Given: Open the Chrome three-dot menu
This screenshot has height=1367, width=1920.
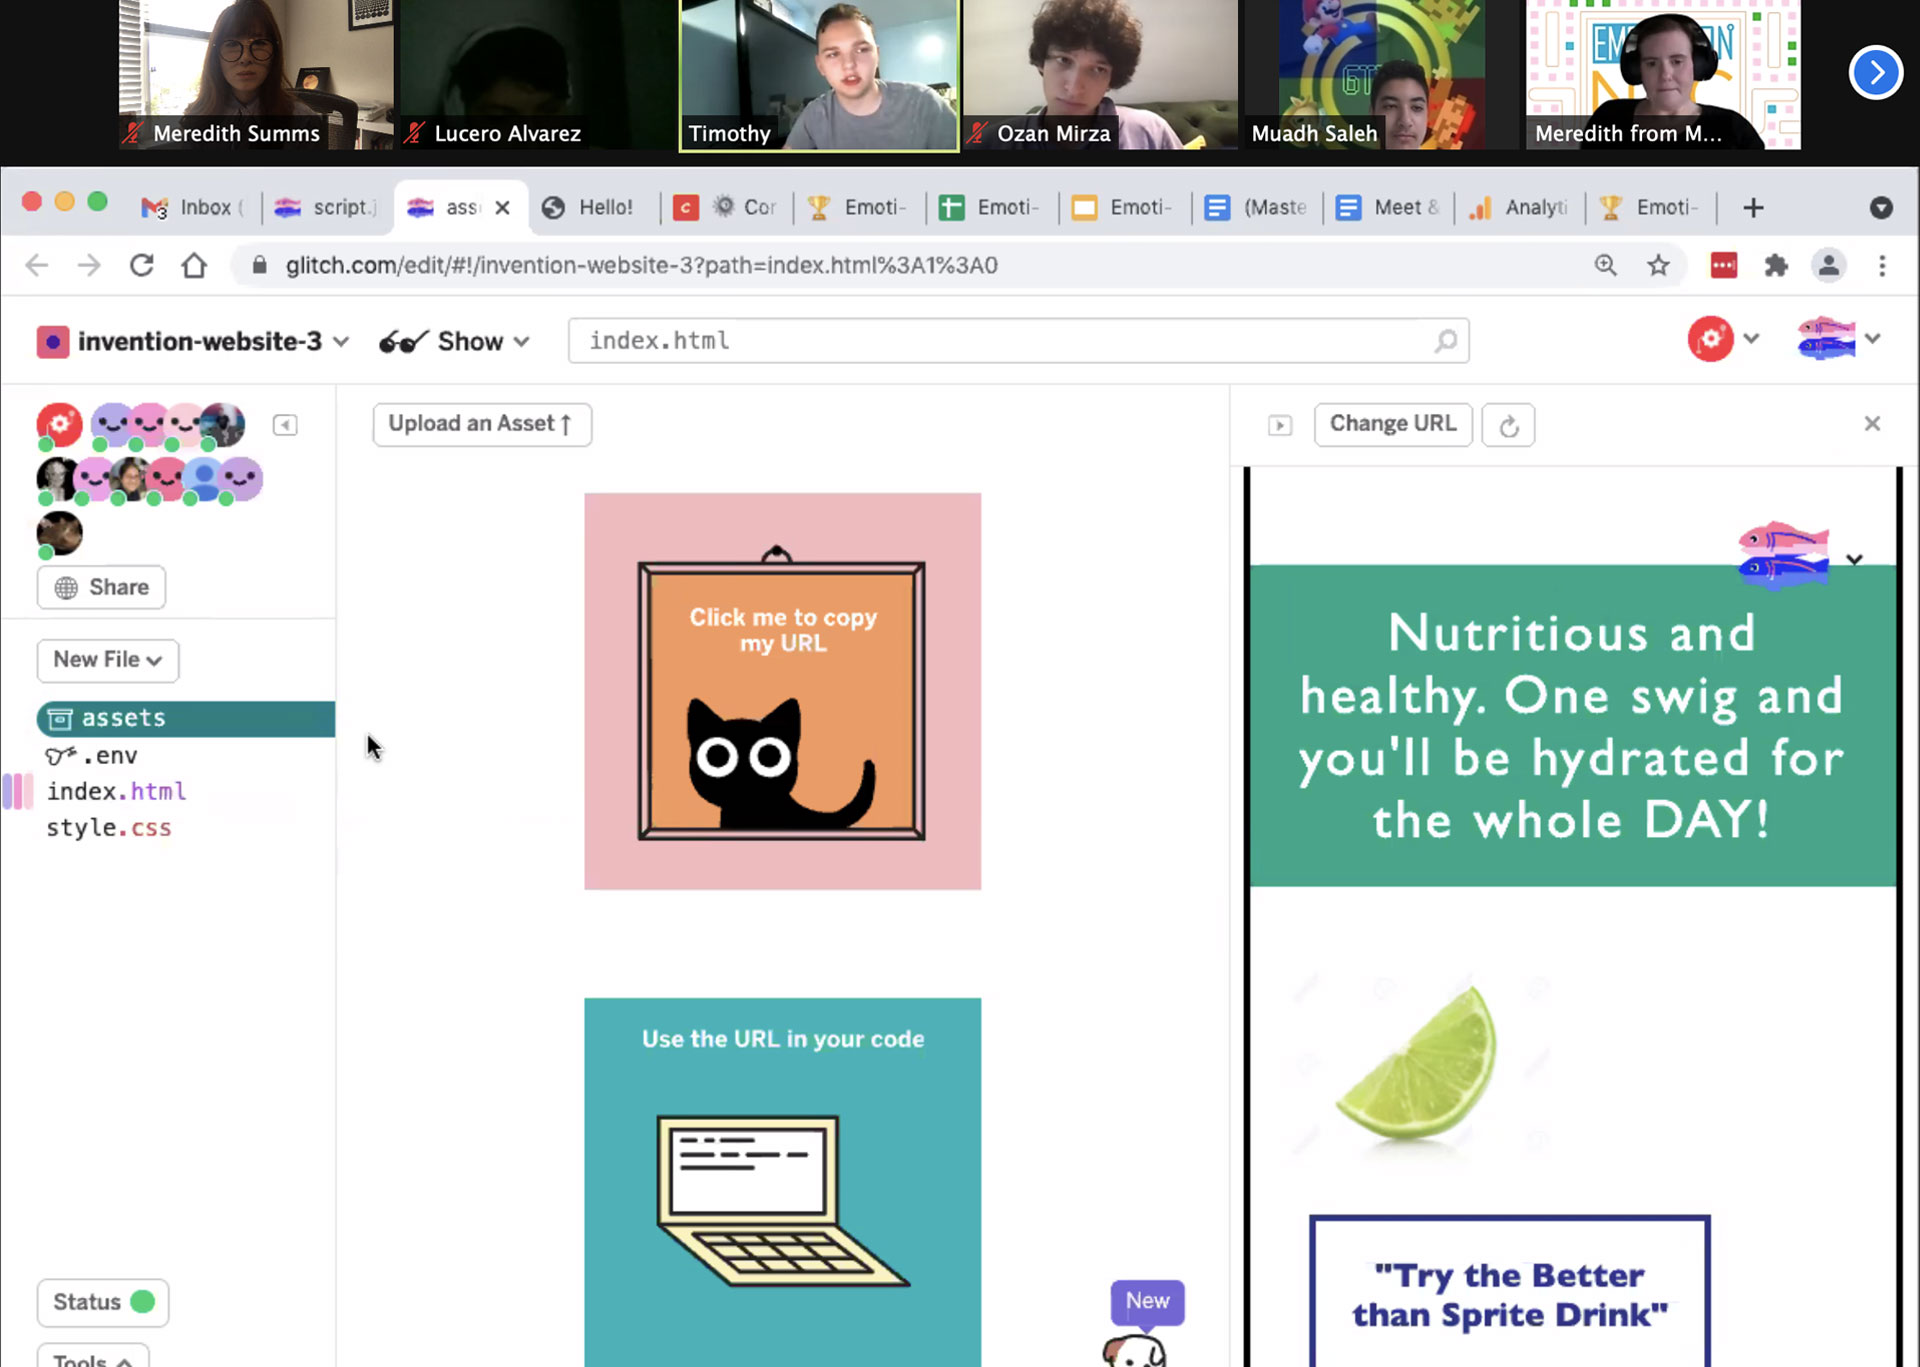Looking at the screenshot, I should tap(1882, 265).
